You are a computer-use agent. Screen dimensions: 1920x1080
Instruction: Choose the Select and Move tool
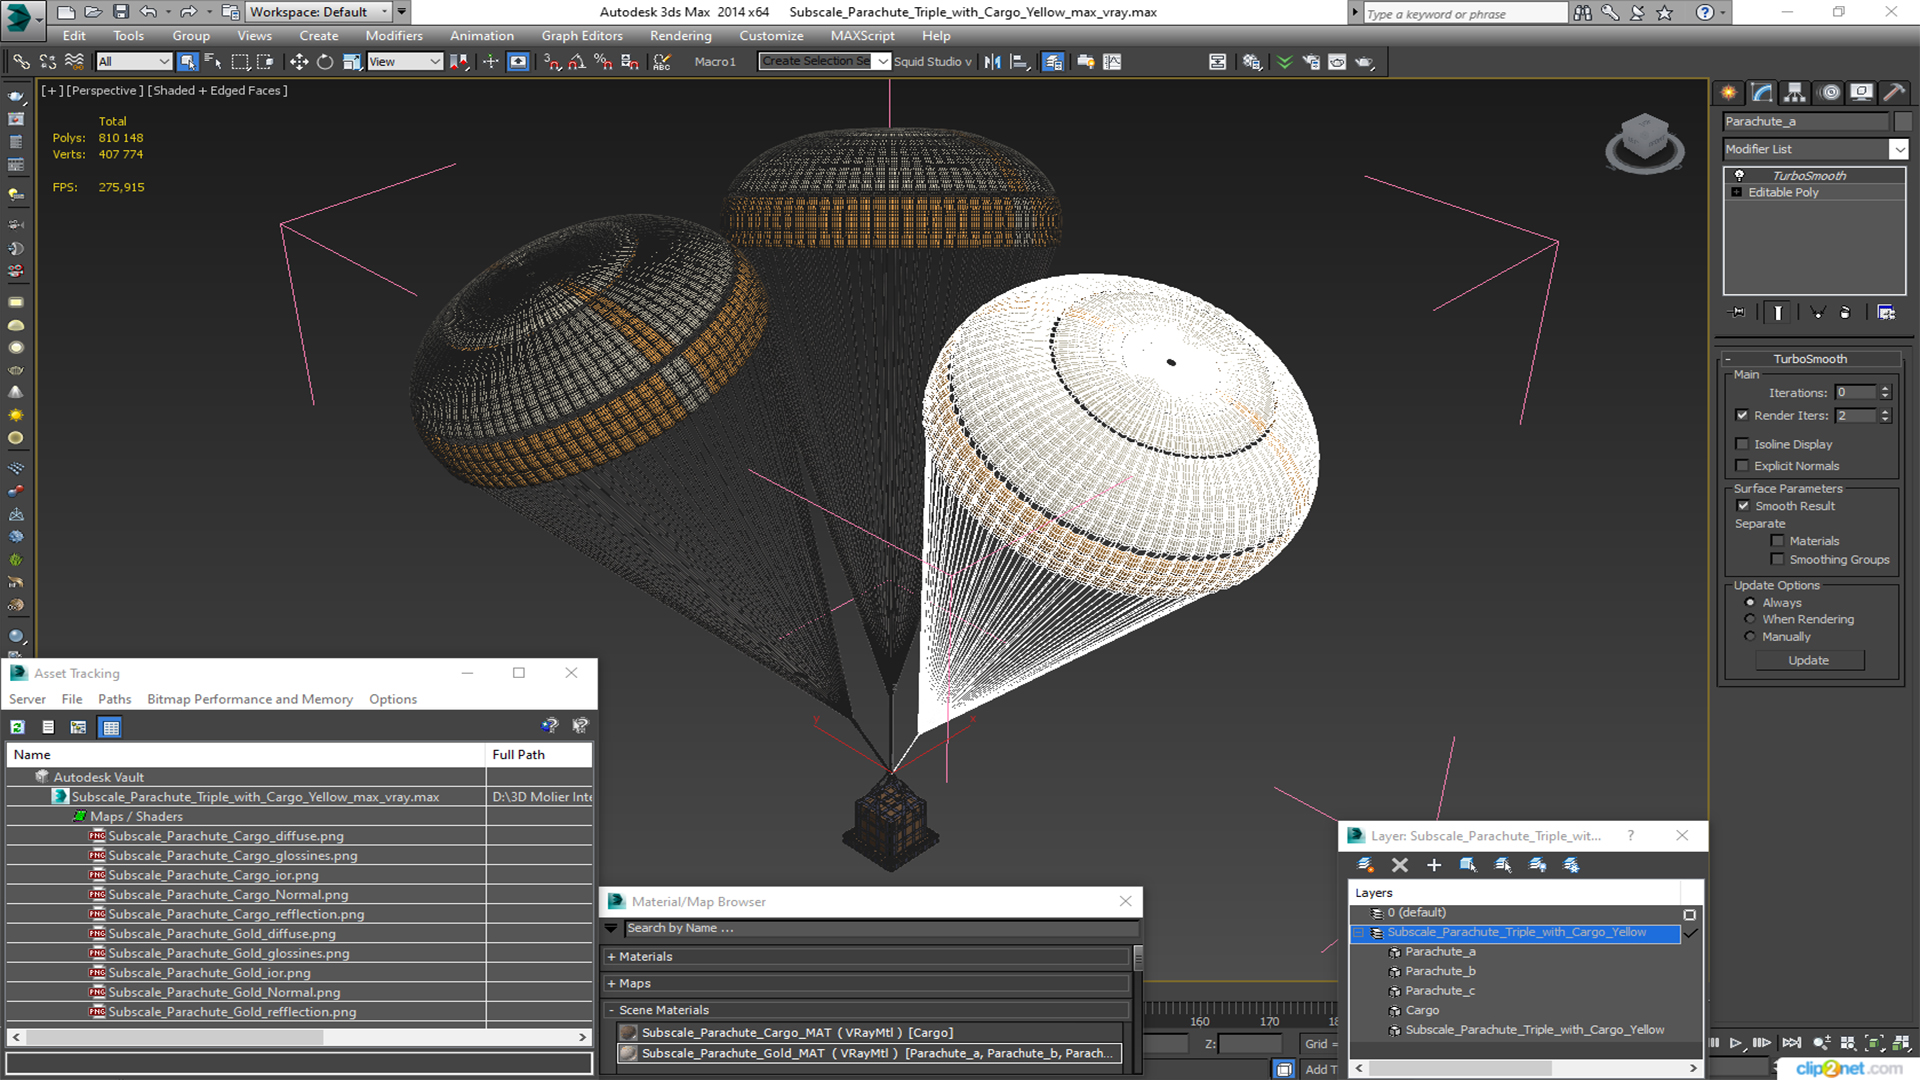tap(298, 62)
